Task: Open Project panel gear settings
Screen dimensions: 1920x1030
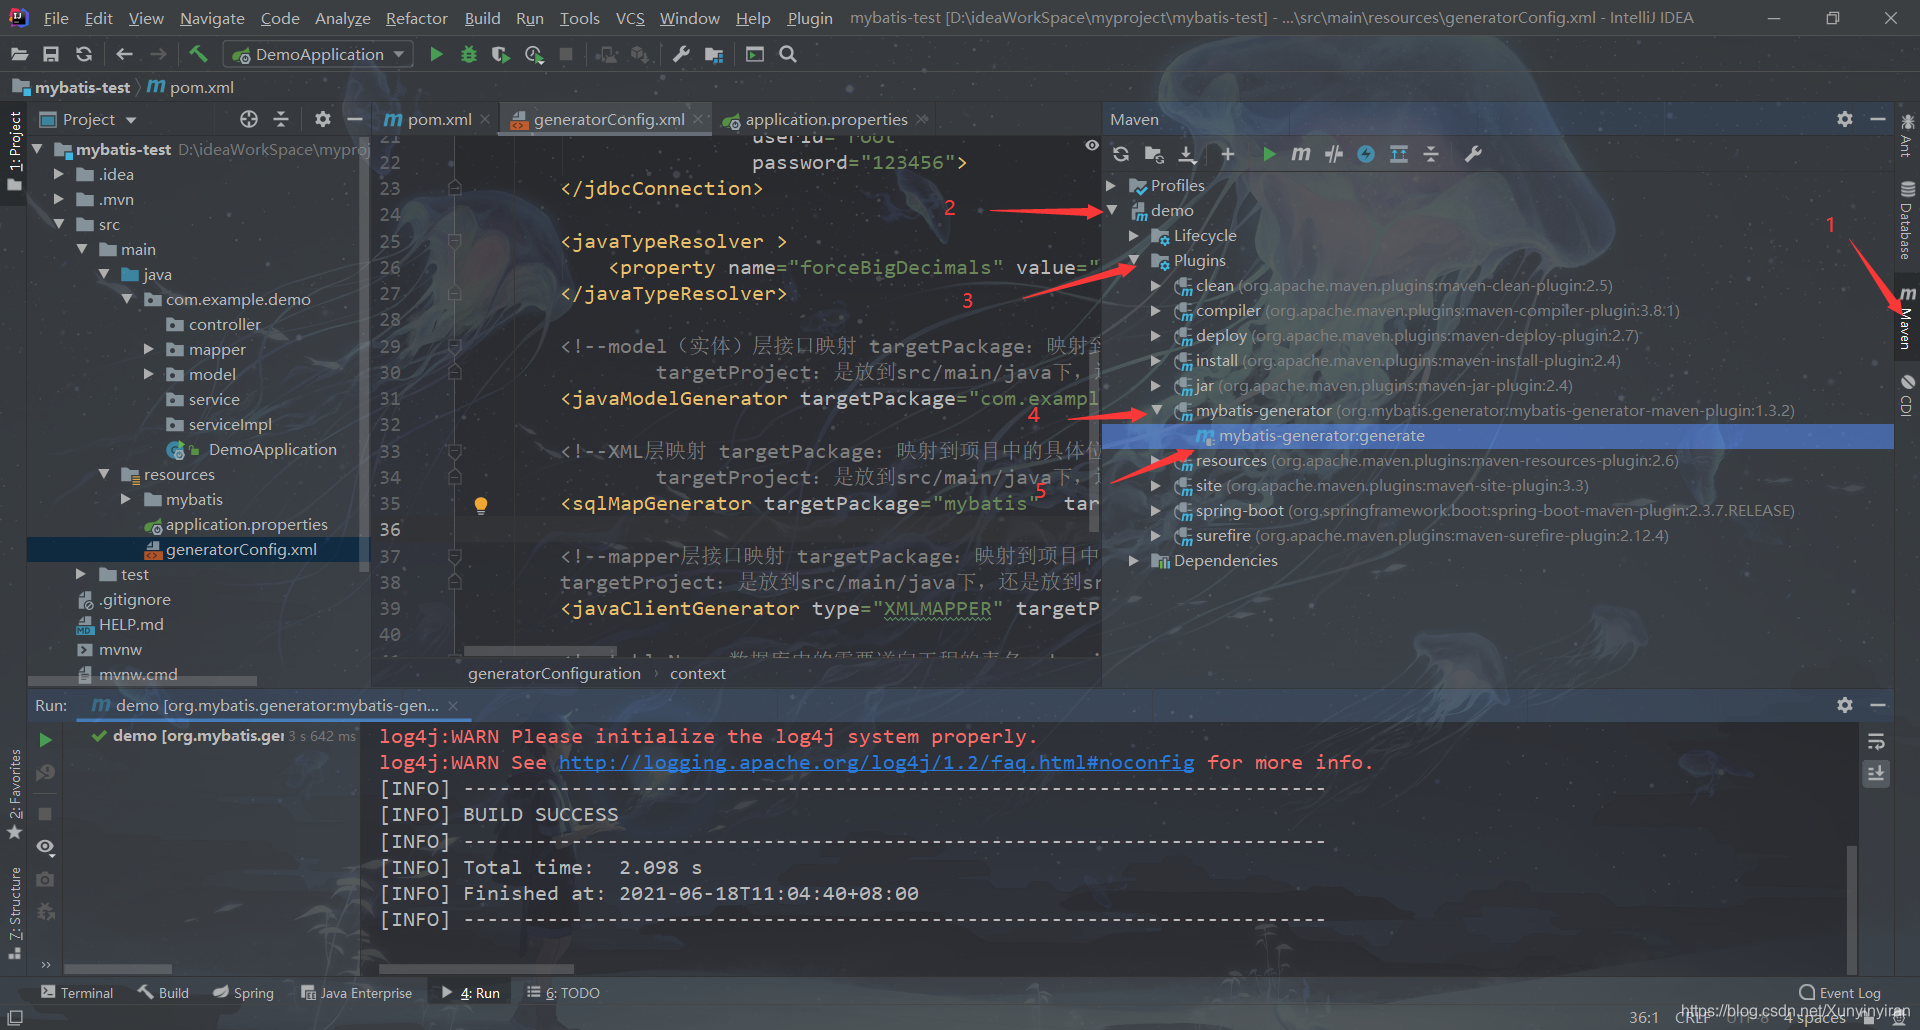Action: pyautogui.click(x=322, y=119)
